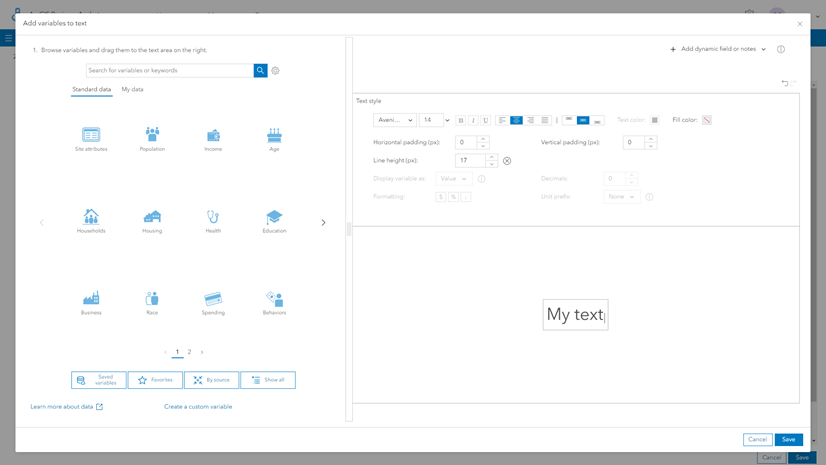Justify the text

(x=545, y=120)
